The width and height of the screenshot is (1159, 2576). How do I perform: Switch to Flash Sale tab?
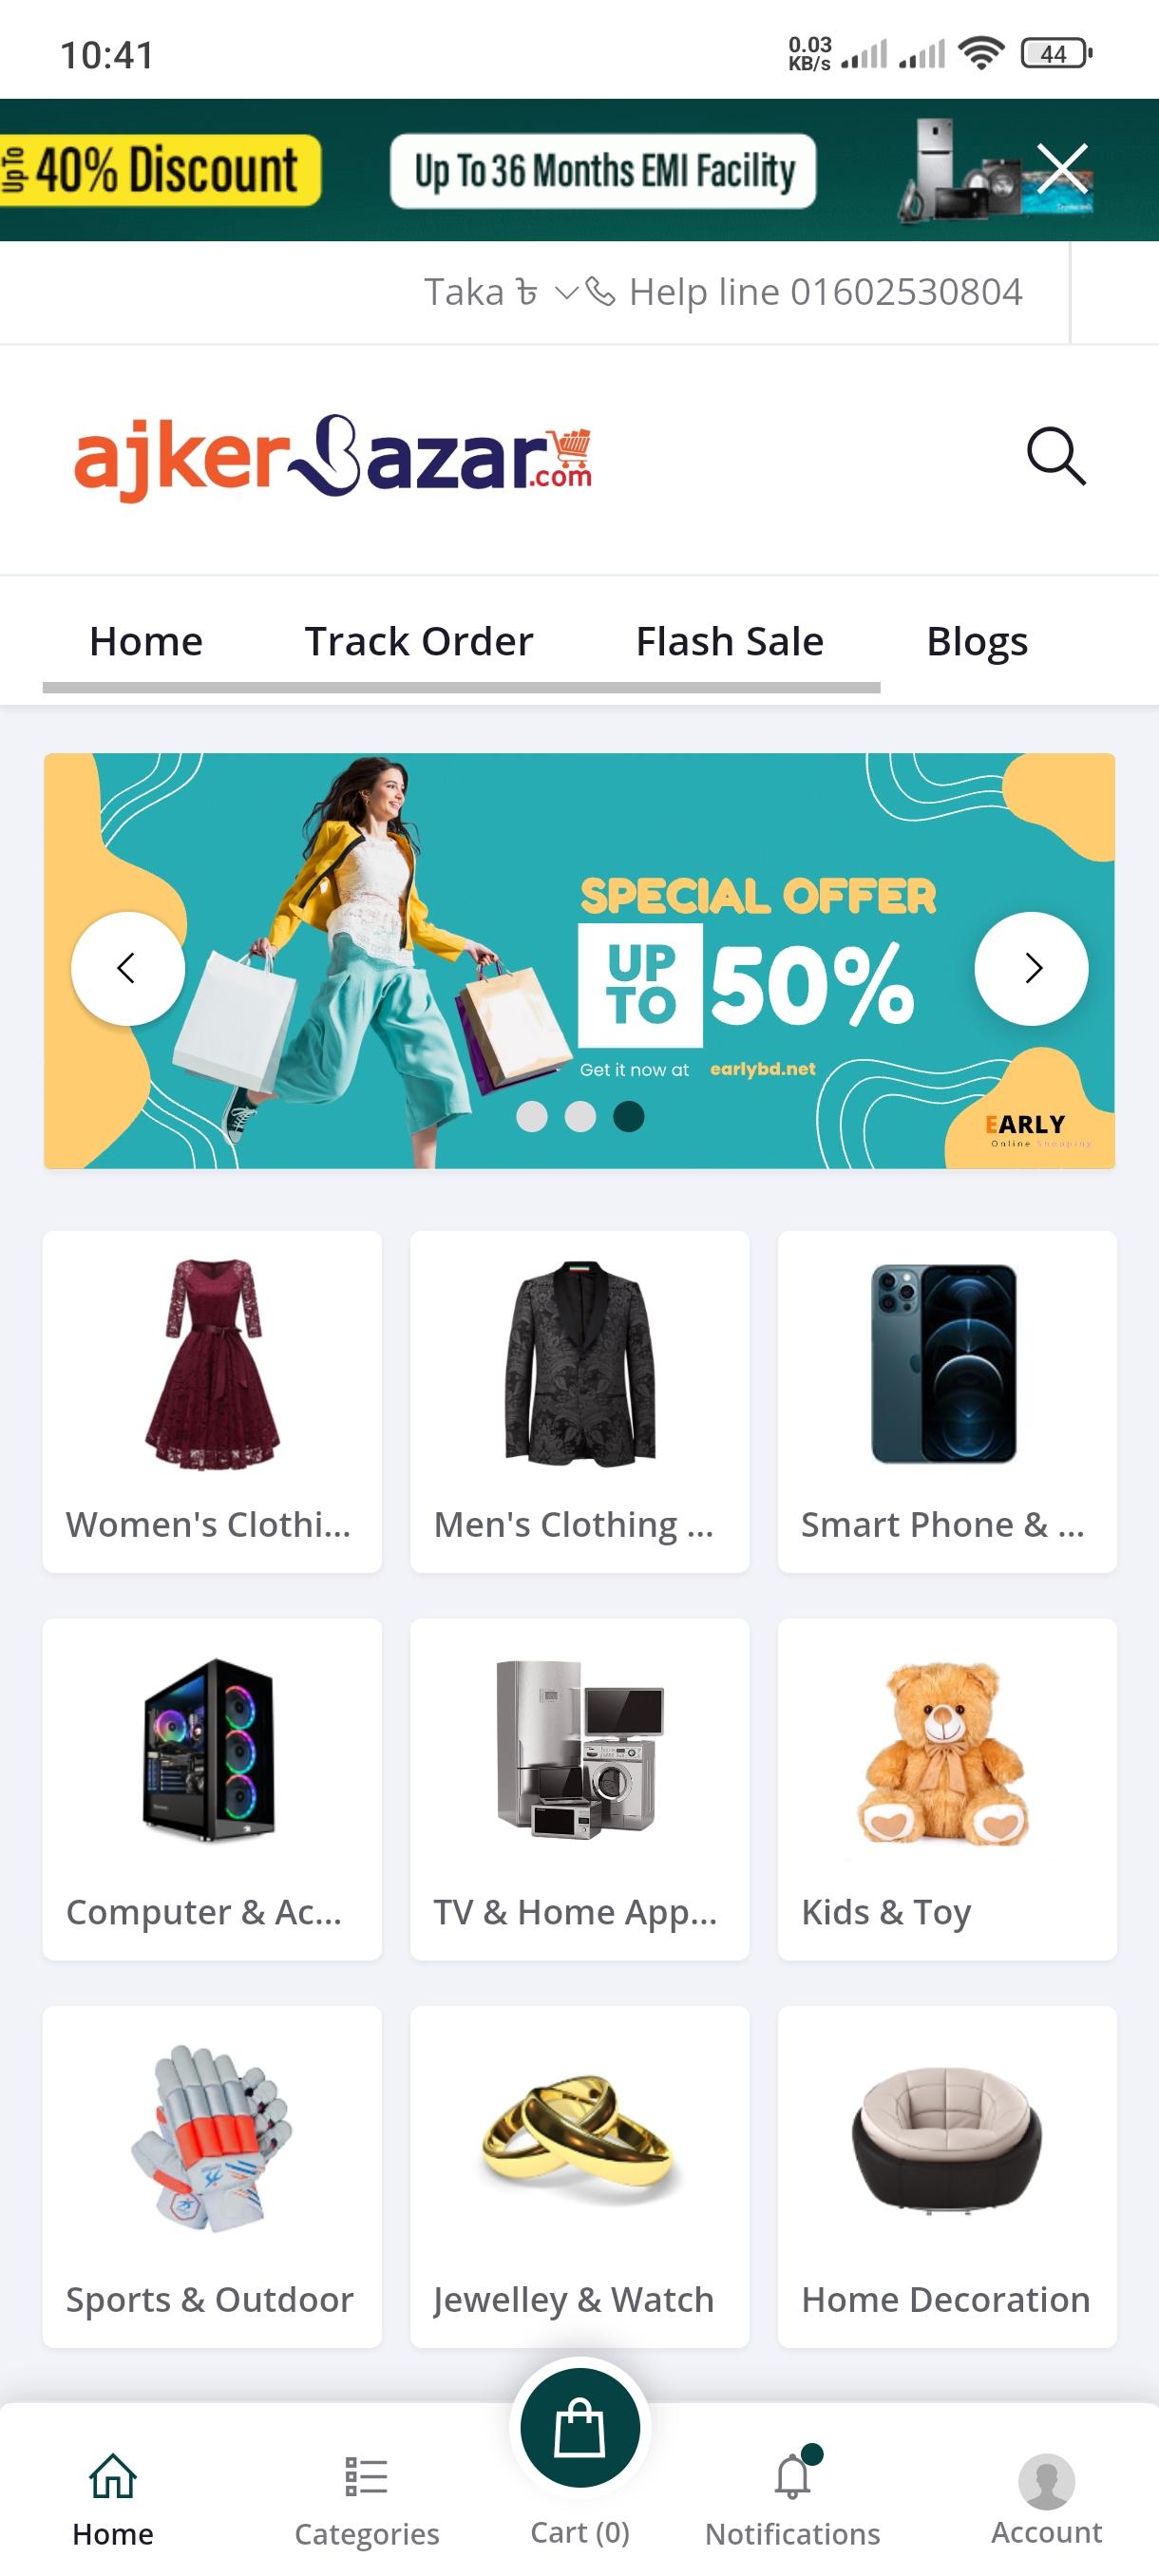tap(730, 641)
